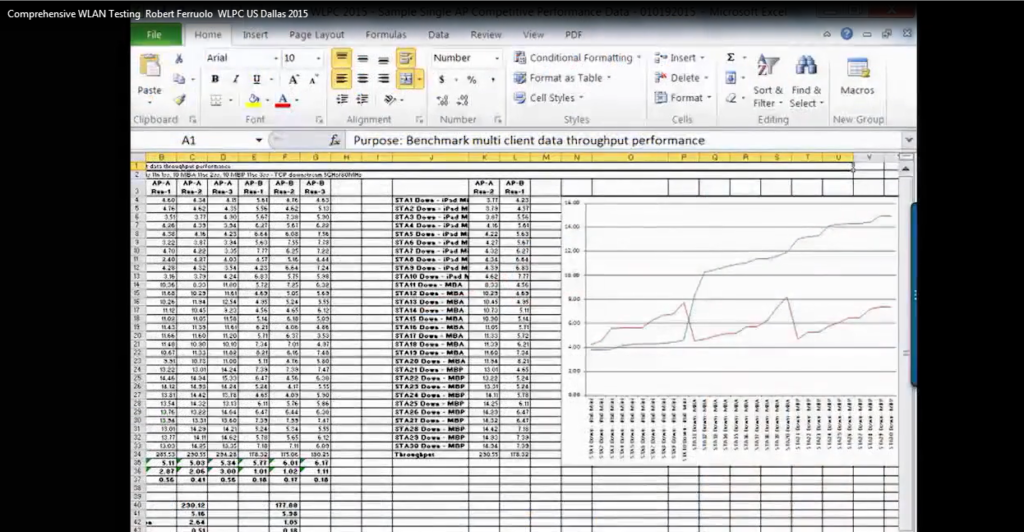Toggle Align Text Right

pyautogui.click(x=383, y=79)
